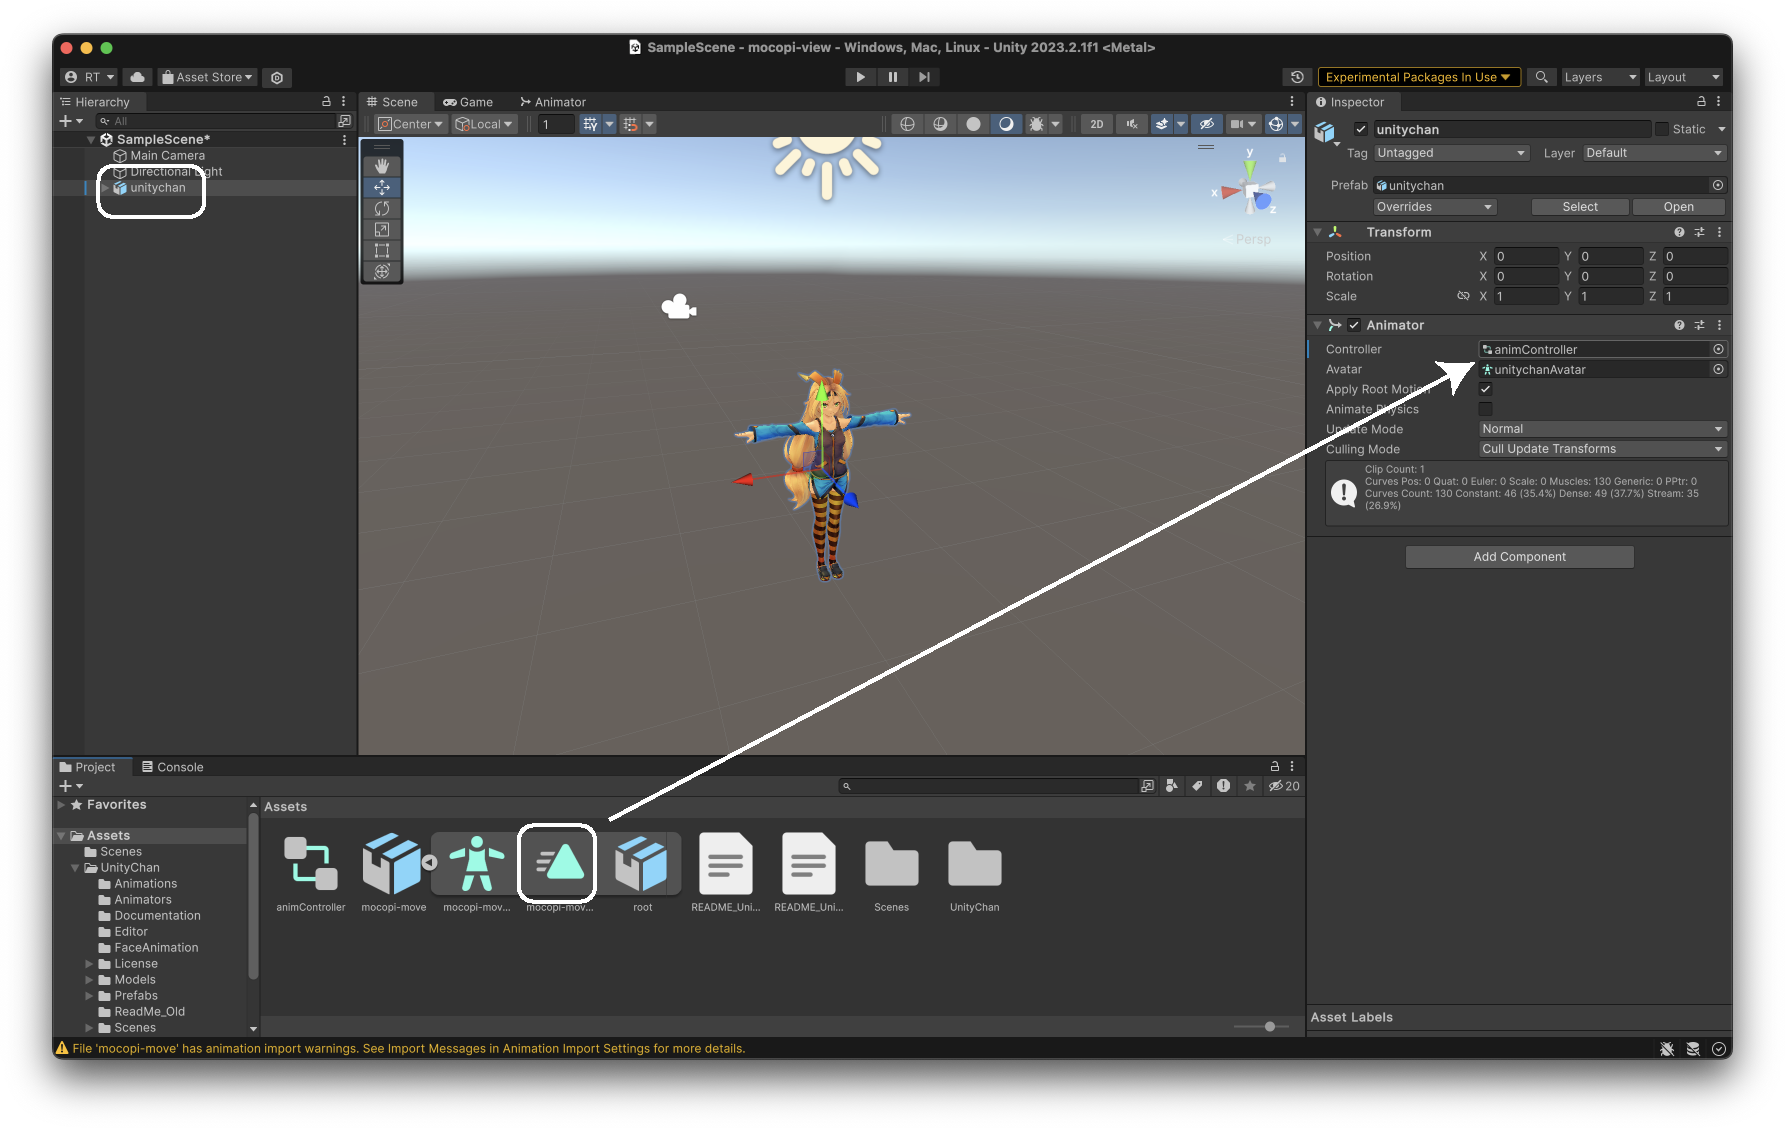Open the Tag dropdown

[x=1451, y=153]
